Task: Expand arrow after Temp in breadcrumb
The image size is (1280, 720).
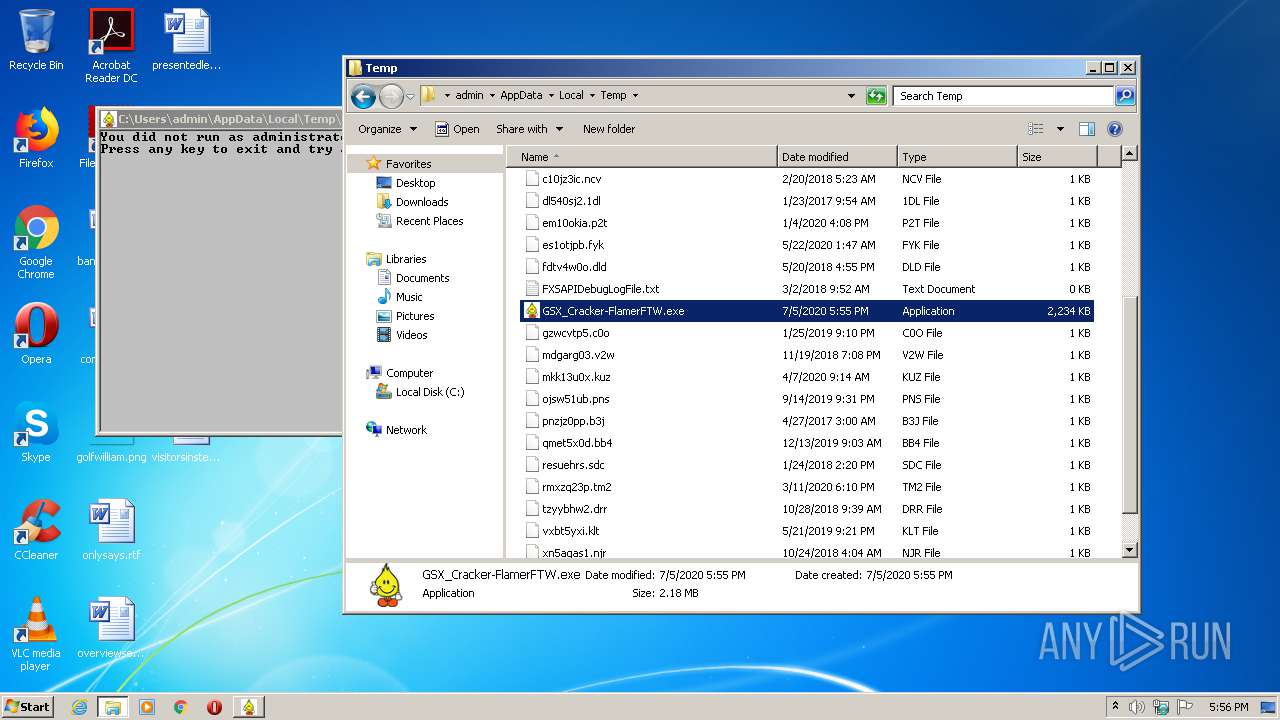Action: (x=635, y=96)
